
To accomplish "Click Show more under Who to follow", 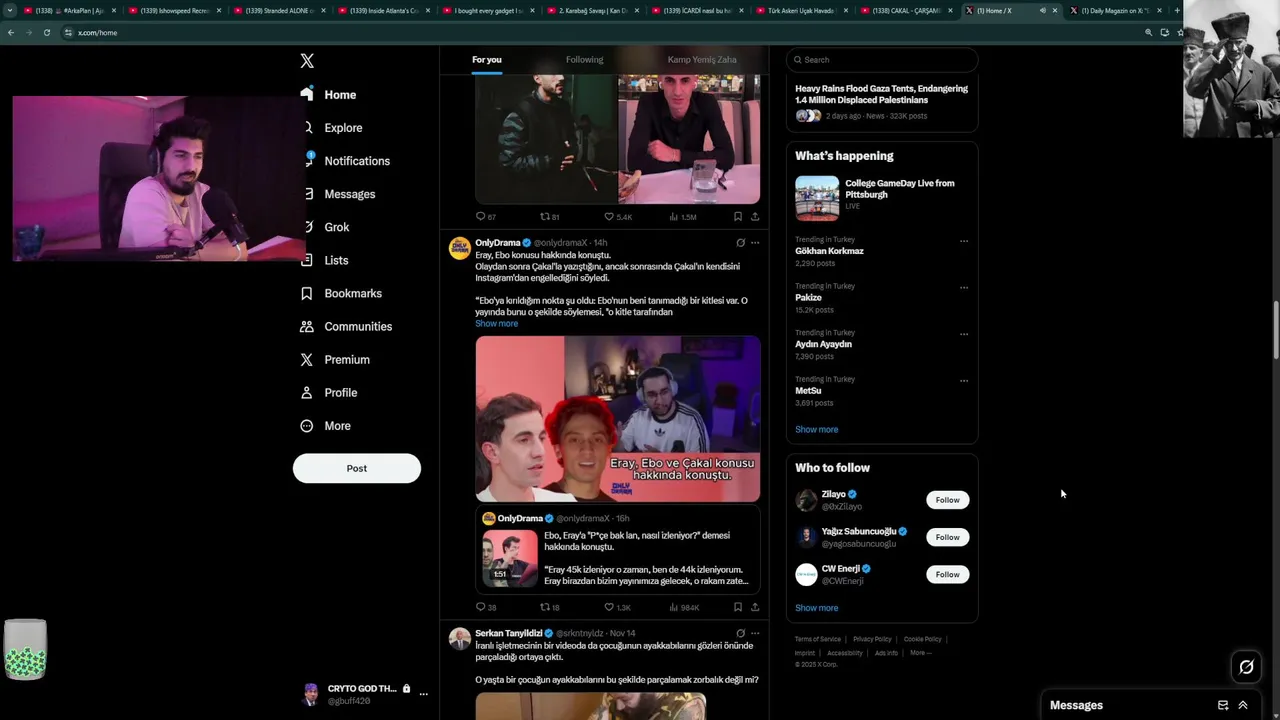I will (x=817, y=608).
